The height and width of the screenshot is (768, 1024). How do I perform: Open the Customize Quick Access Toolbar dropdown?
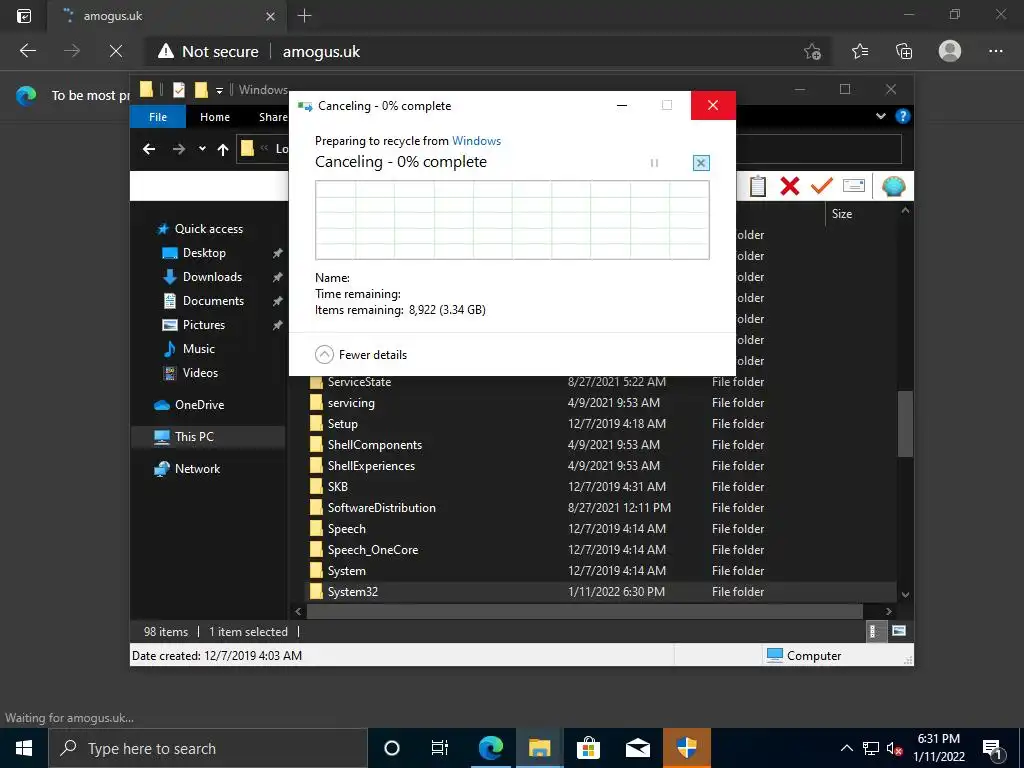(x=219, y=90)
